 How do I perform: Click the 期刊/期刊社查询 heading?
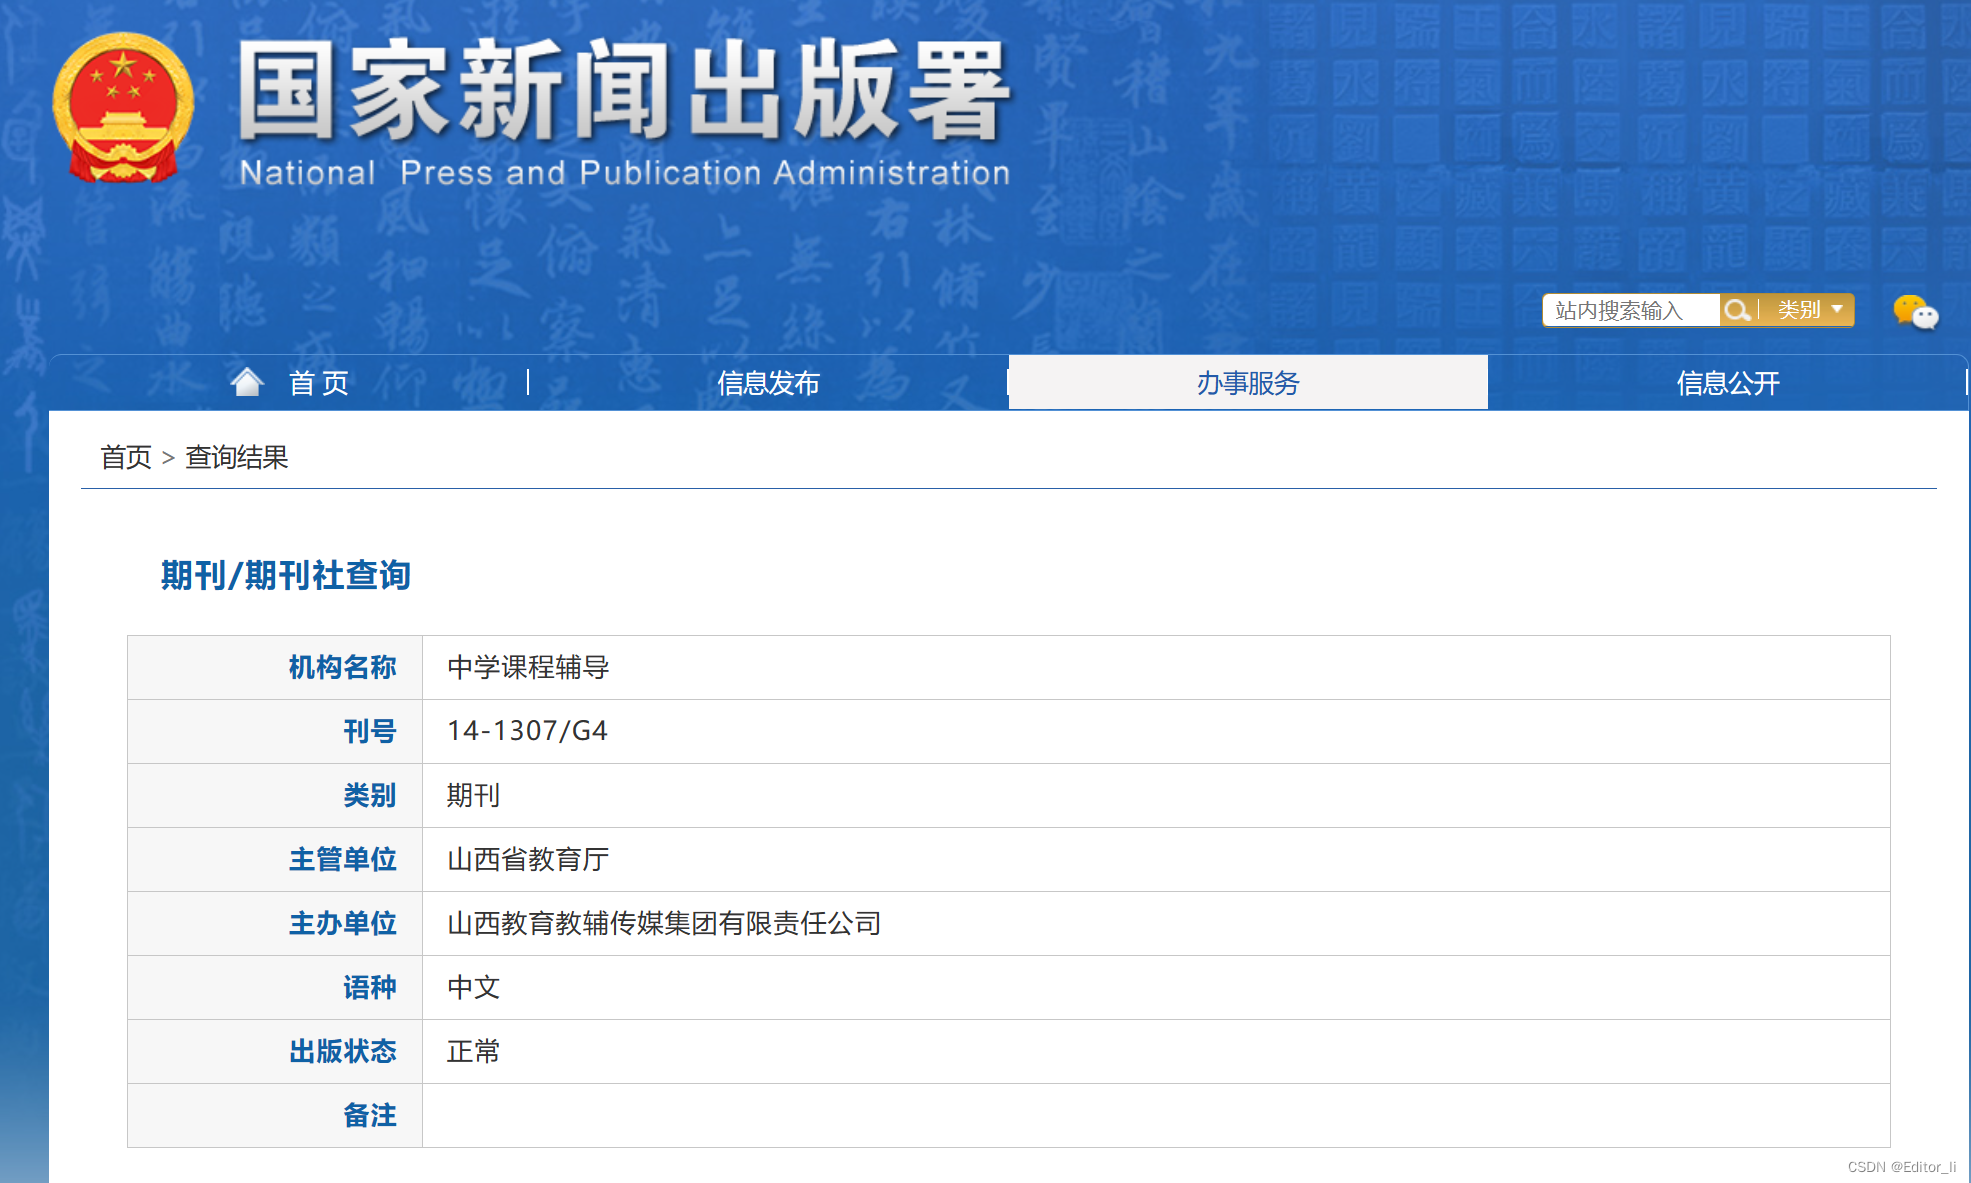coord(286,575)
